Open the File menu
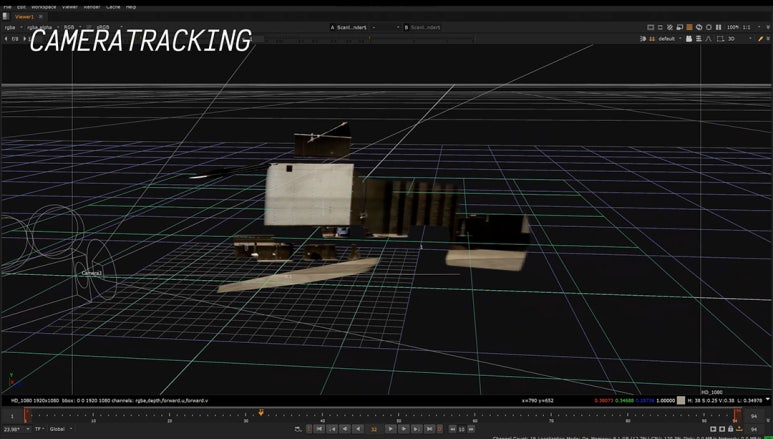 7,7
